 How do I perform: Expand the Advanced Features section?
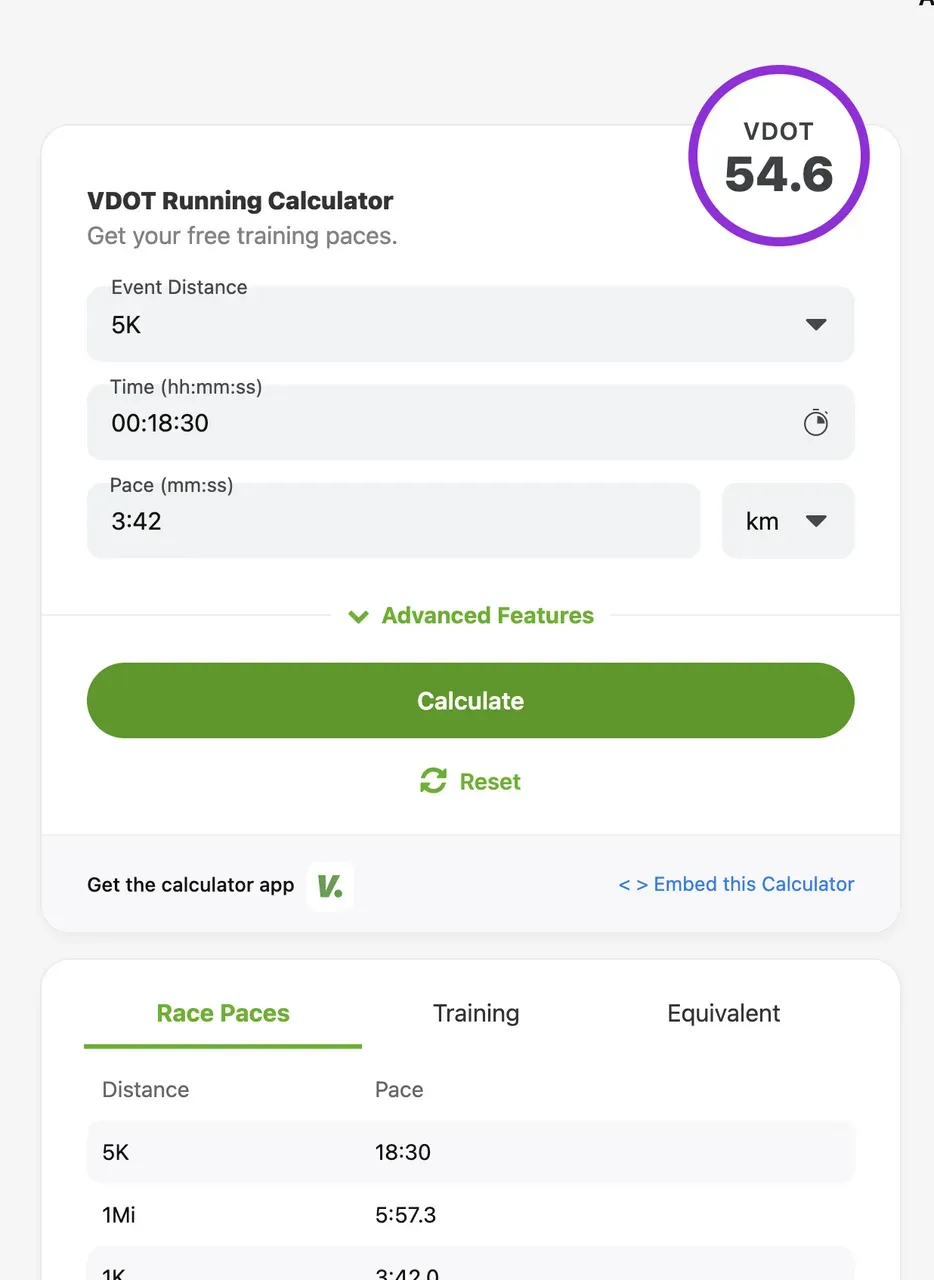click(x=487, y=616)
